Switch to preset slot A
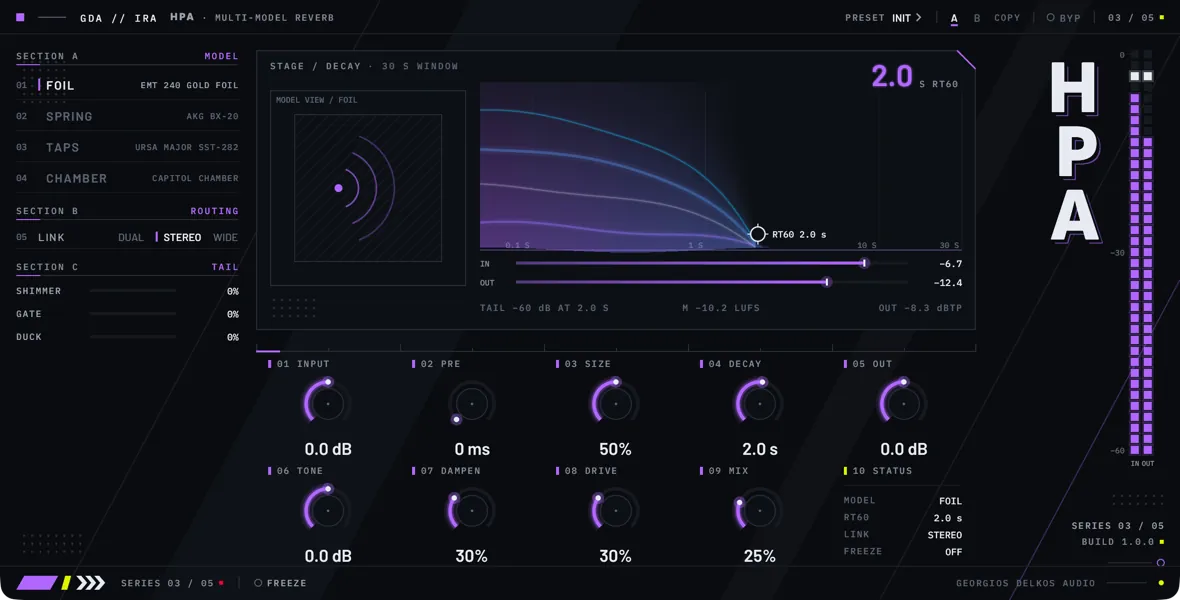 (x=954, y=18)
